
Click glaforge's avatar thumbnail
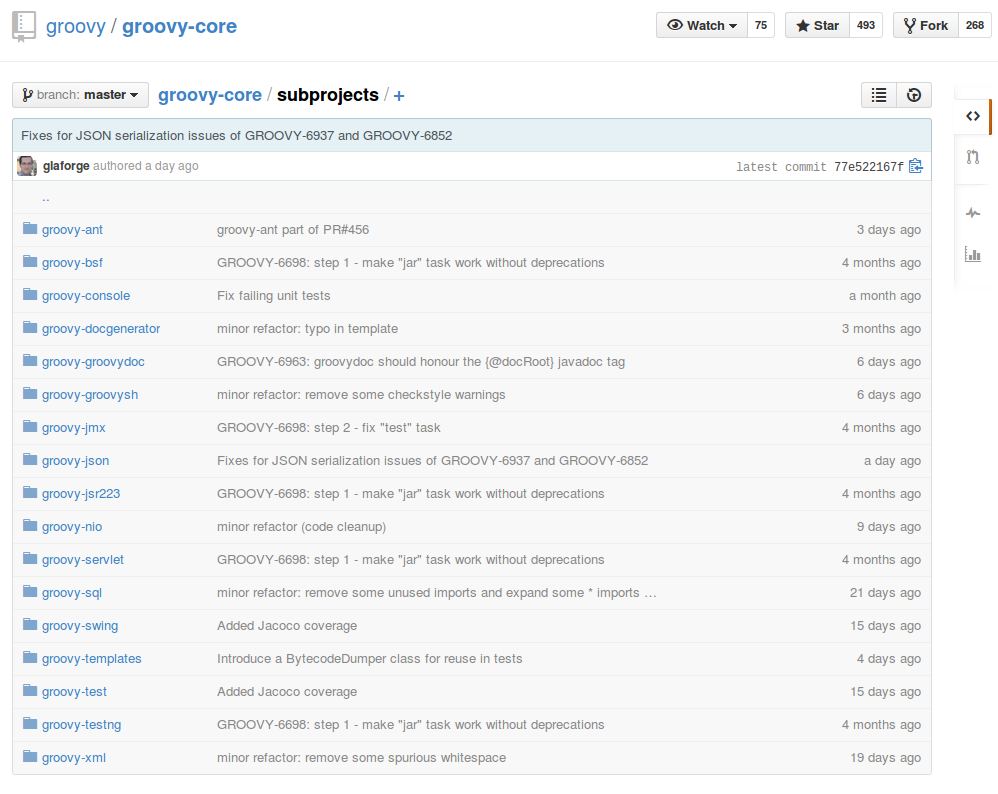click(27, 166)
